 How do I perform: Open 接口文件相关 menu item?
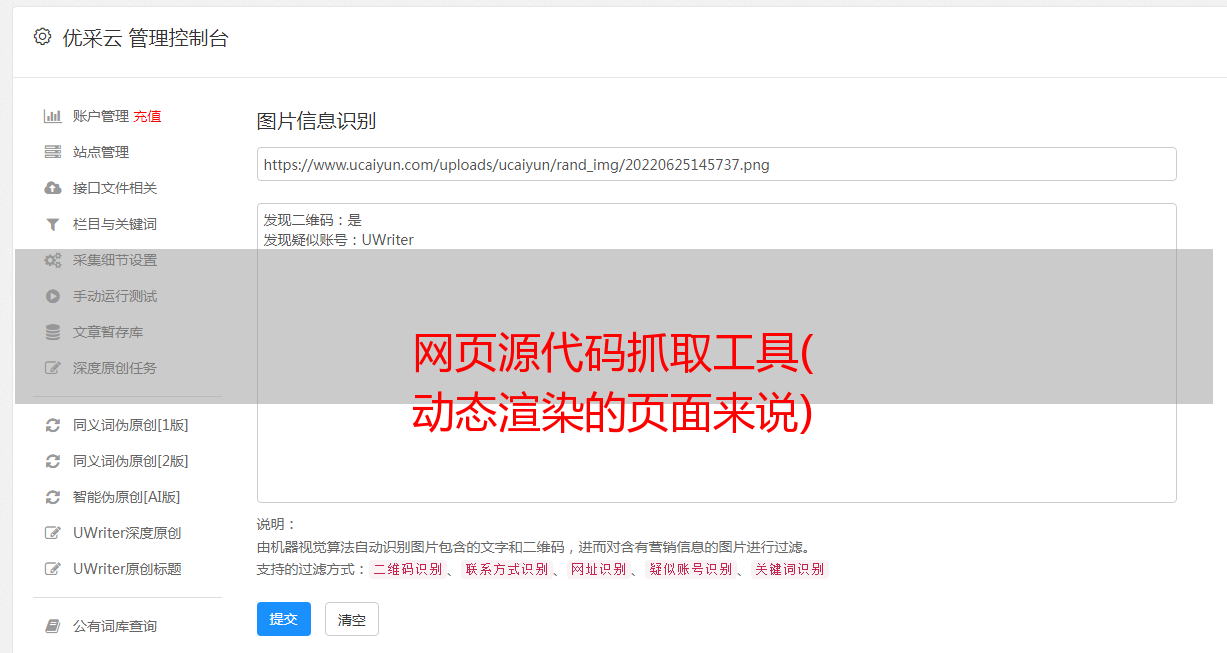[x=115, y=188]
